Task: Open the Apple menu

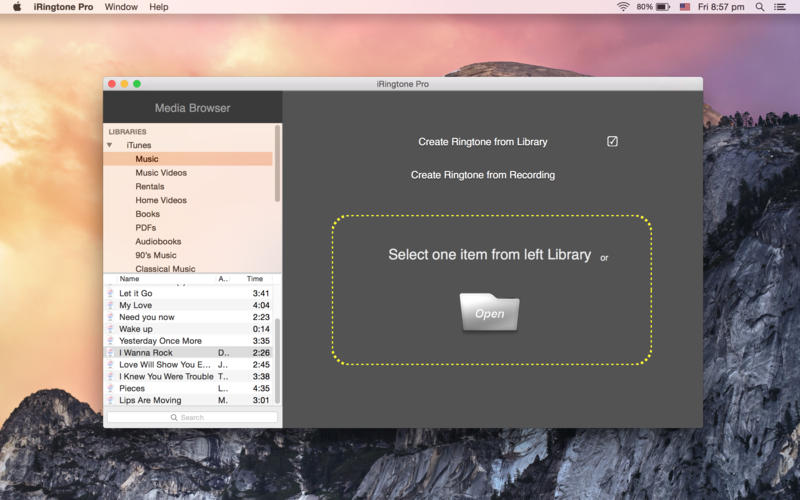Action: 17,7
